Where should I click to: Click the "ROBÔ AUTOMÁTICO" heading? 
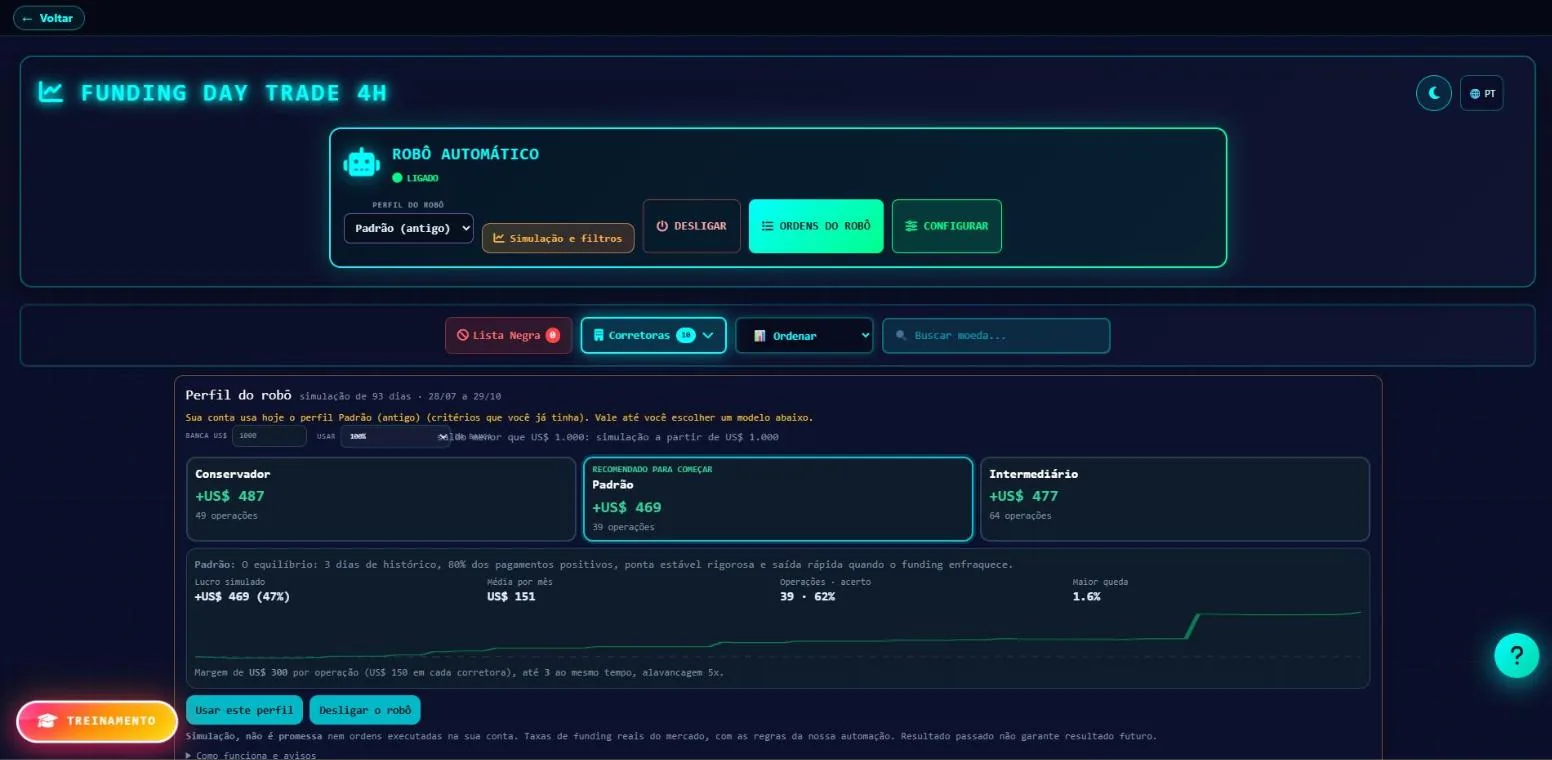pos(465,154)
